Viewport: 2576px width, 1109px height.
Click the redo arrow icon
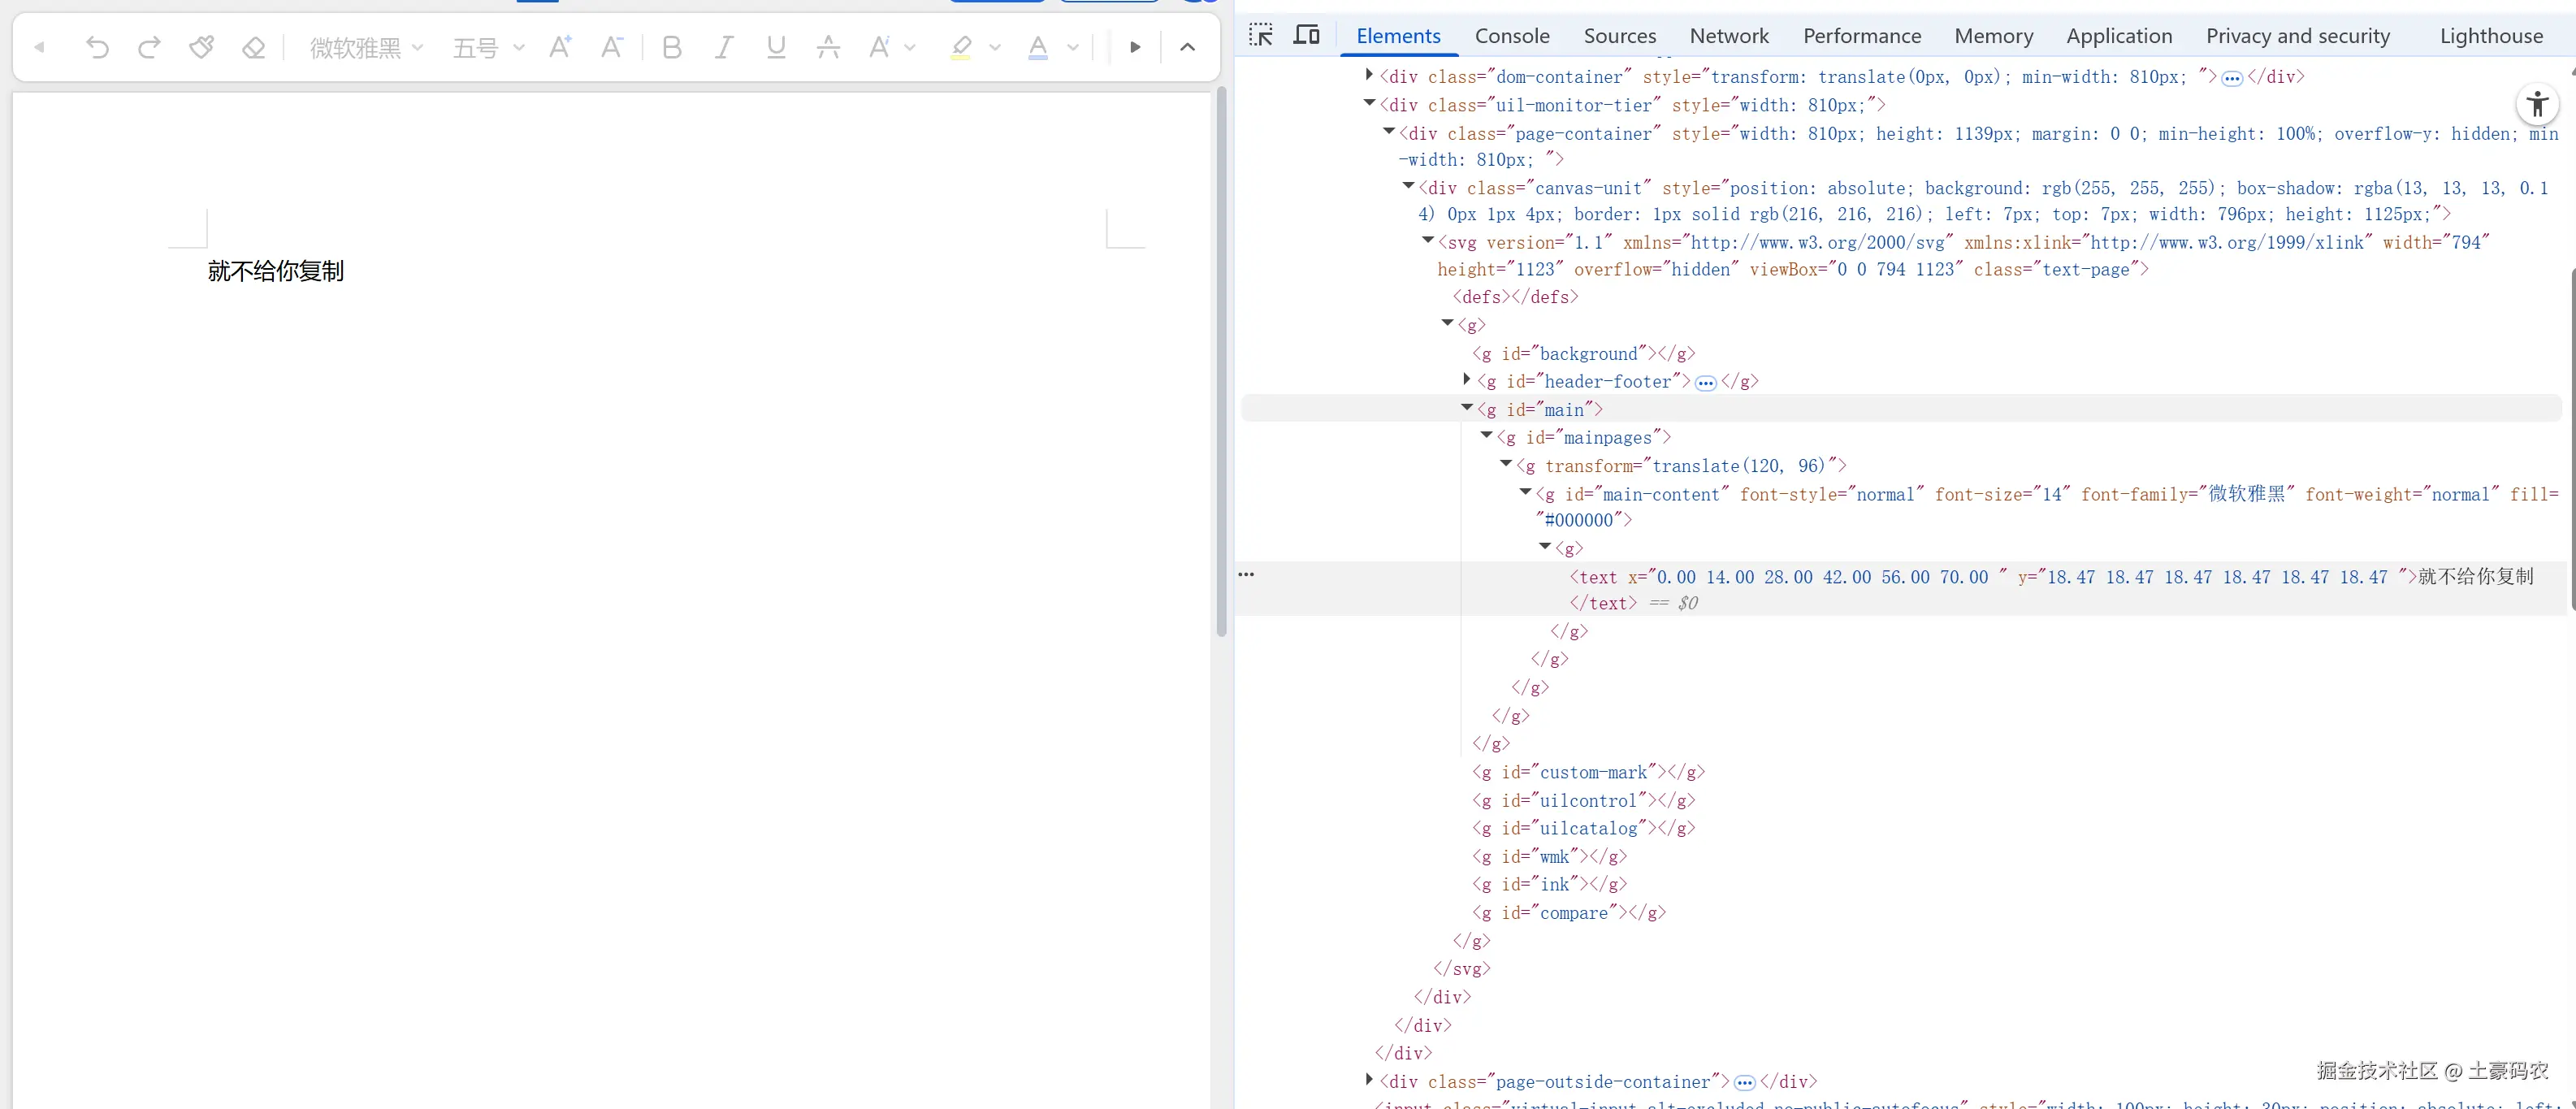point(149,47)
